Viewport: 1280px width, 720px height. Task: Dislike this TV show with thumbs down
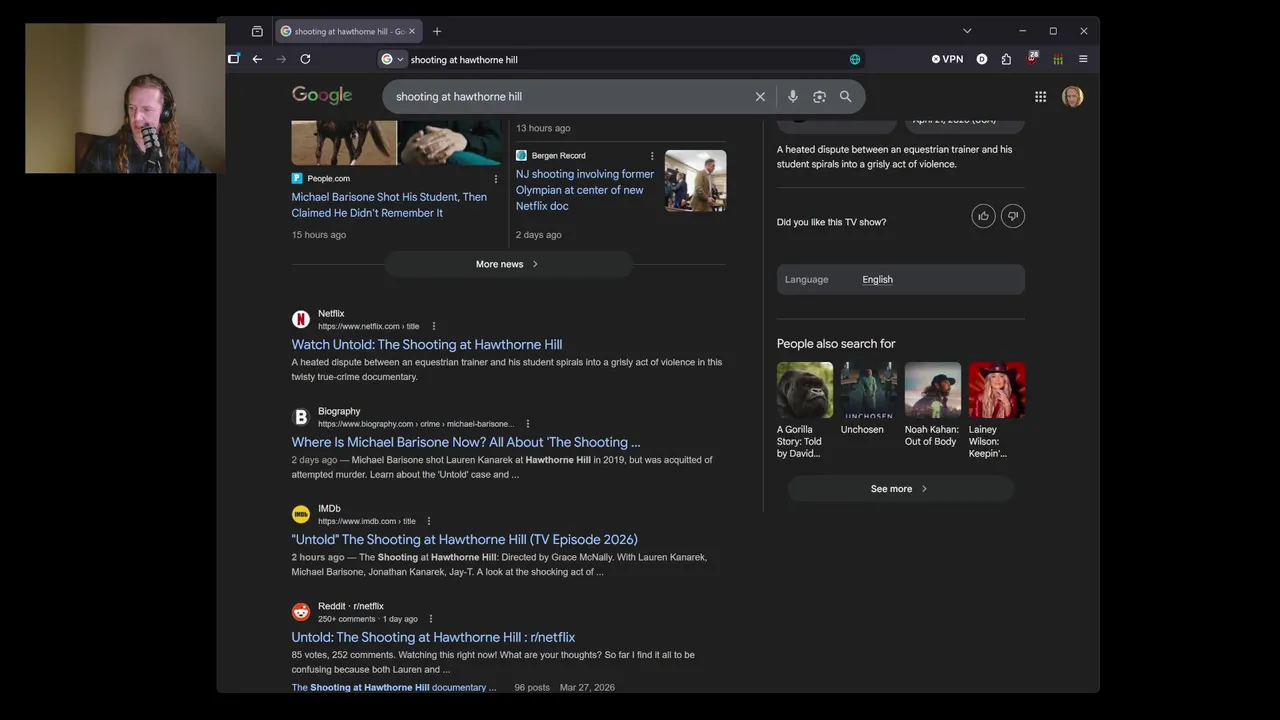[x=1013, y=216]
